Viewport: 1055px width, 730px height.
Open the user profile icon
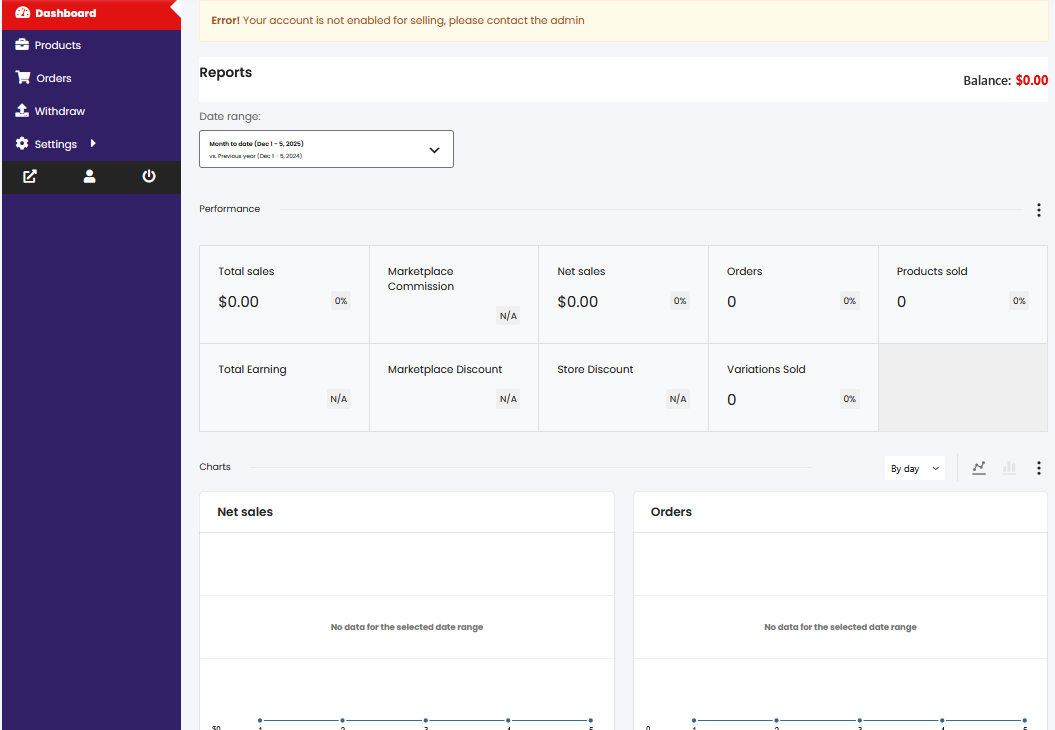[89, 177]
